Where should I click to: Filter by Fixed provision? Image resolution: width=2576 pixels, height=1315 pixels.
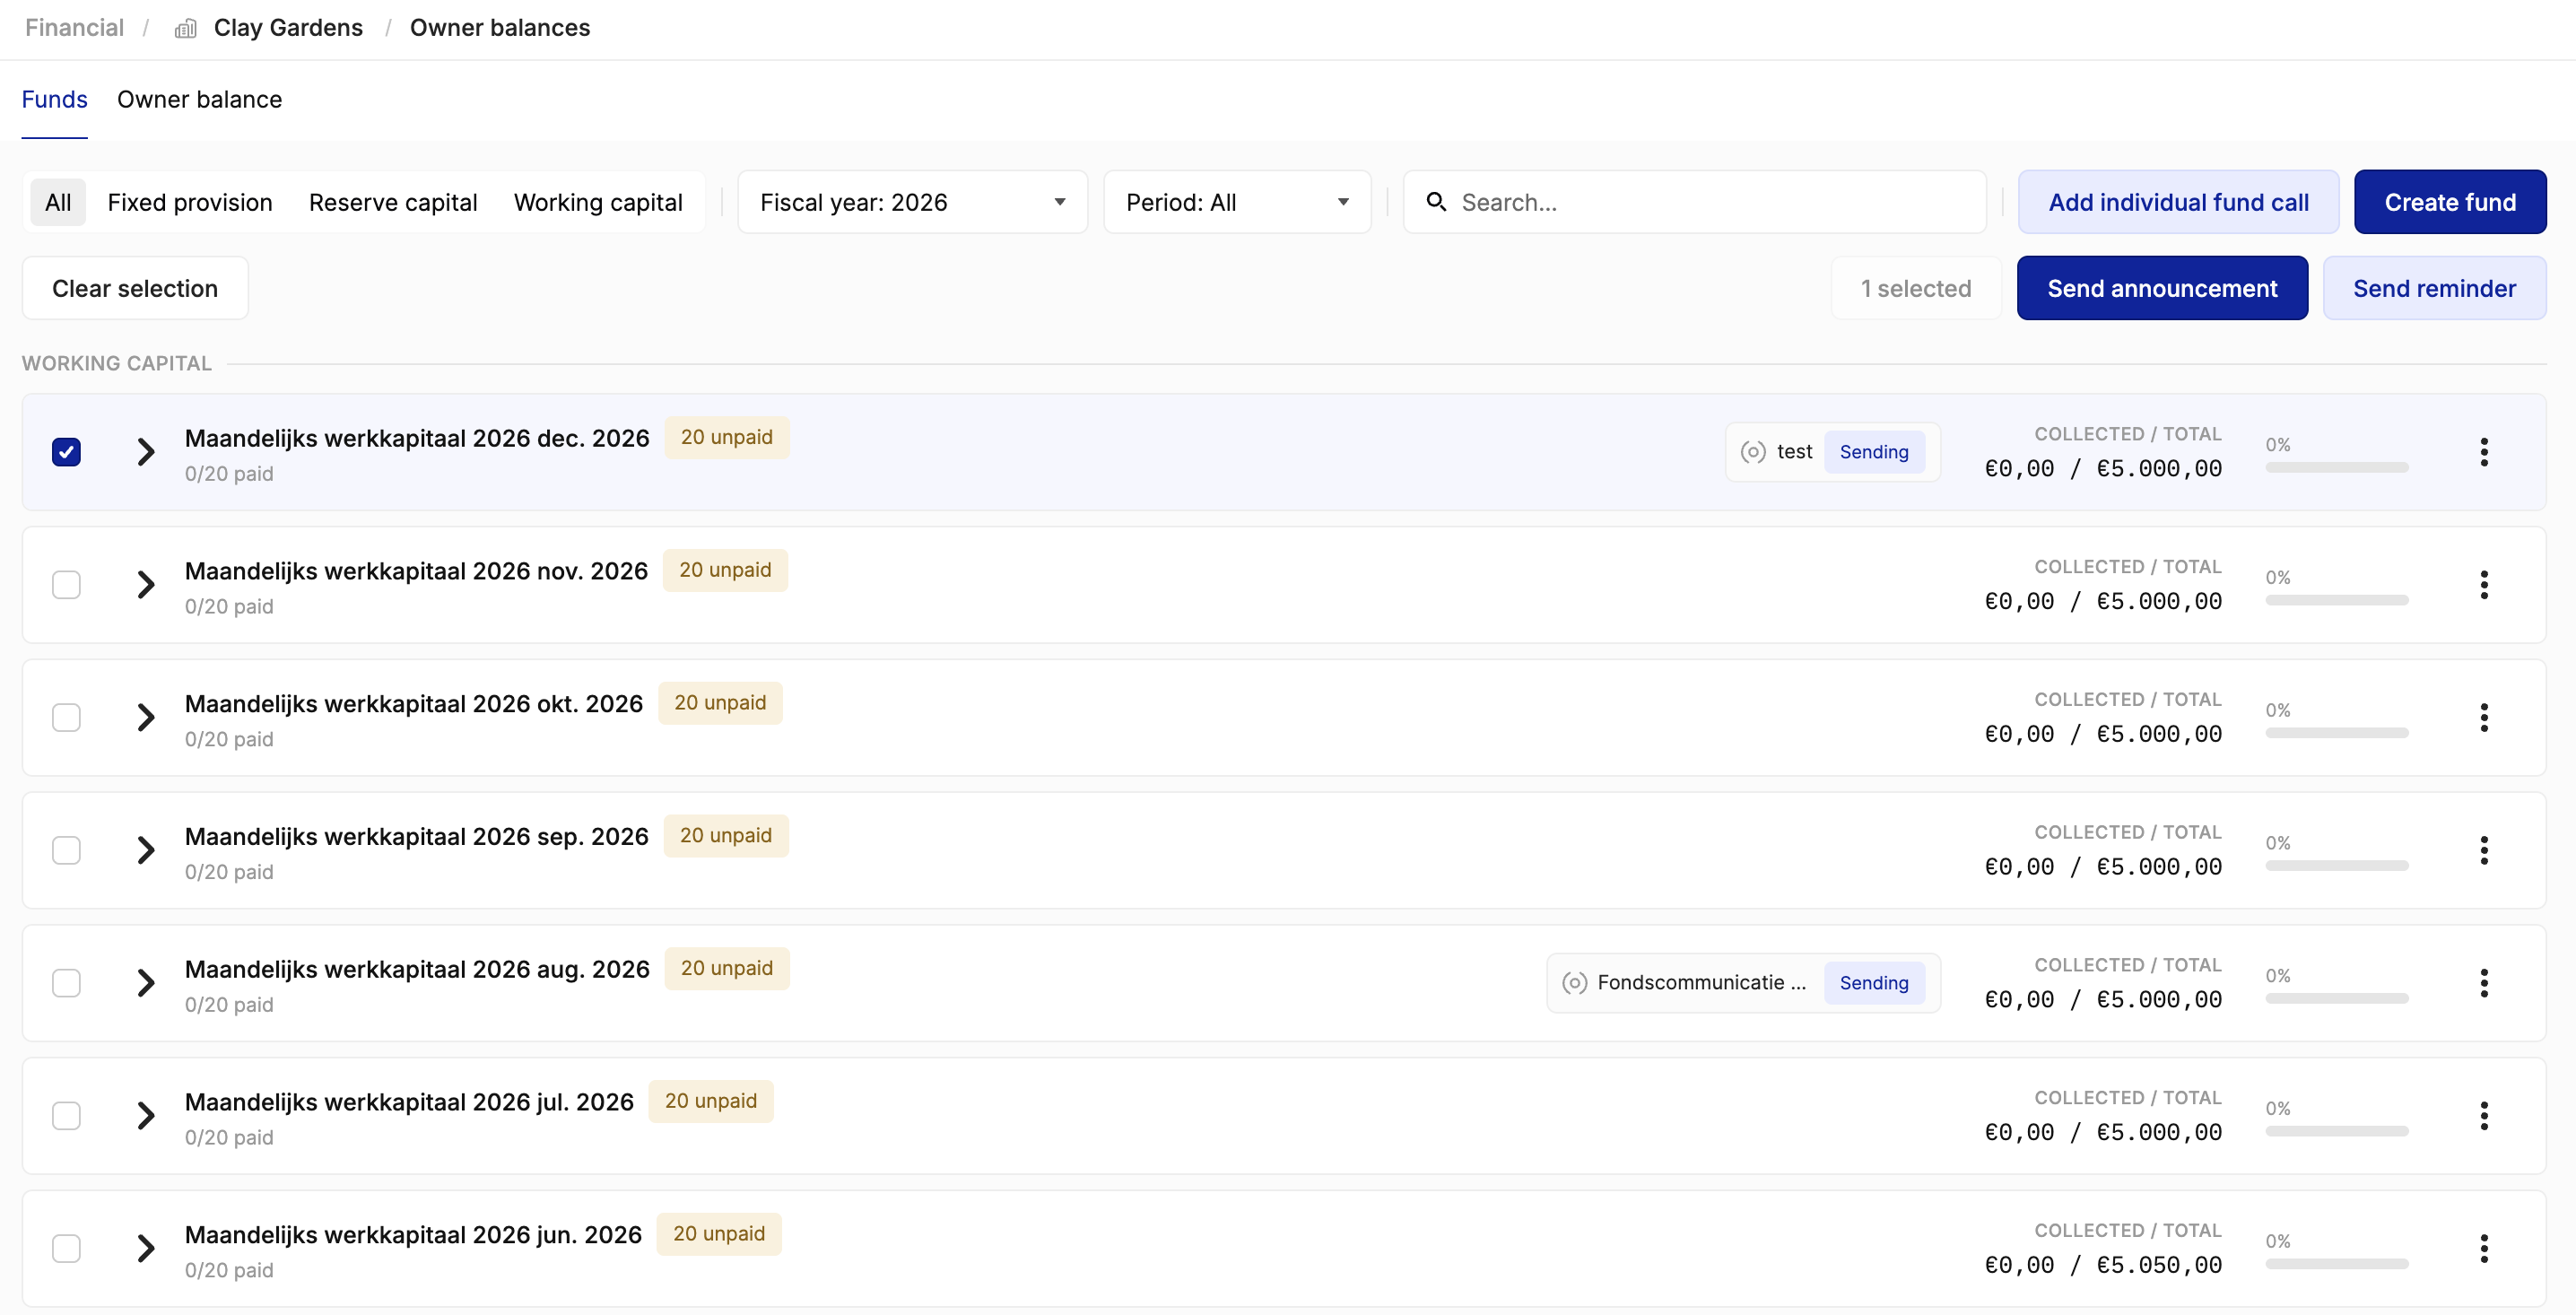[x=190, y=202]
